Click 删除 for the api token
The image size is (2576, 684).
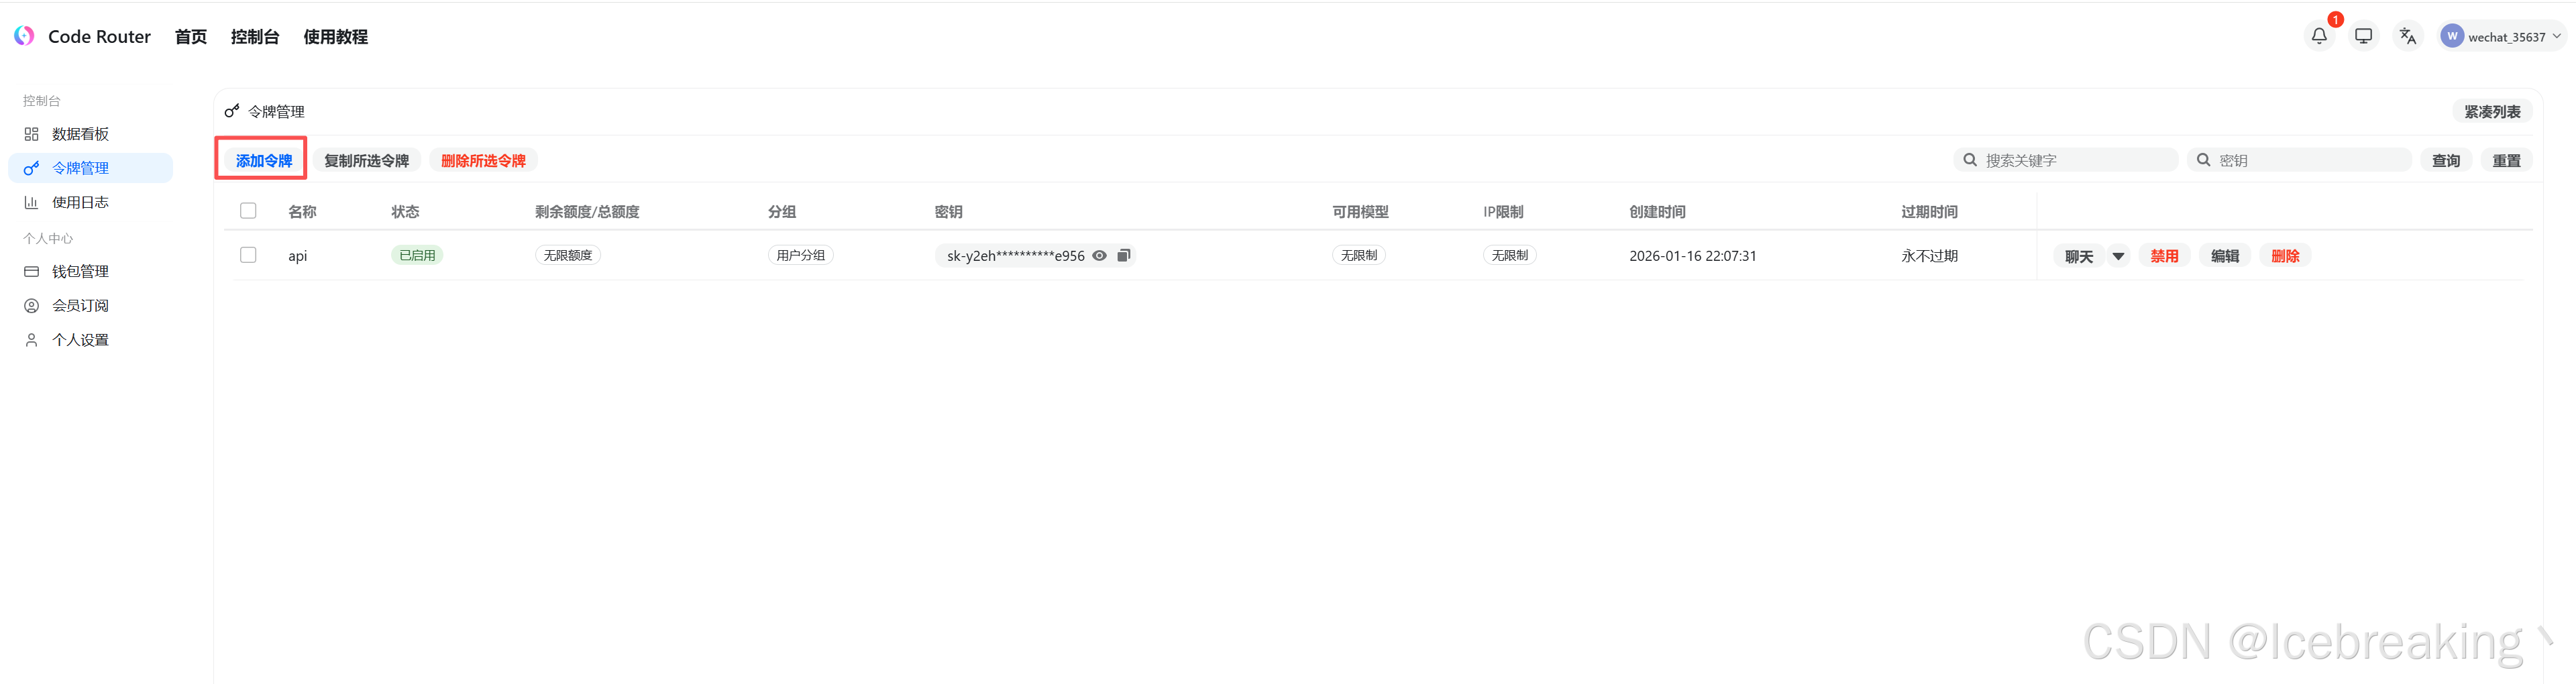(x=2285, y=256)
